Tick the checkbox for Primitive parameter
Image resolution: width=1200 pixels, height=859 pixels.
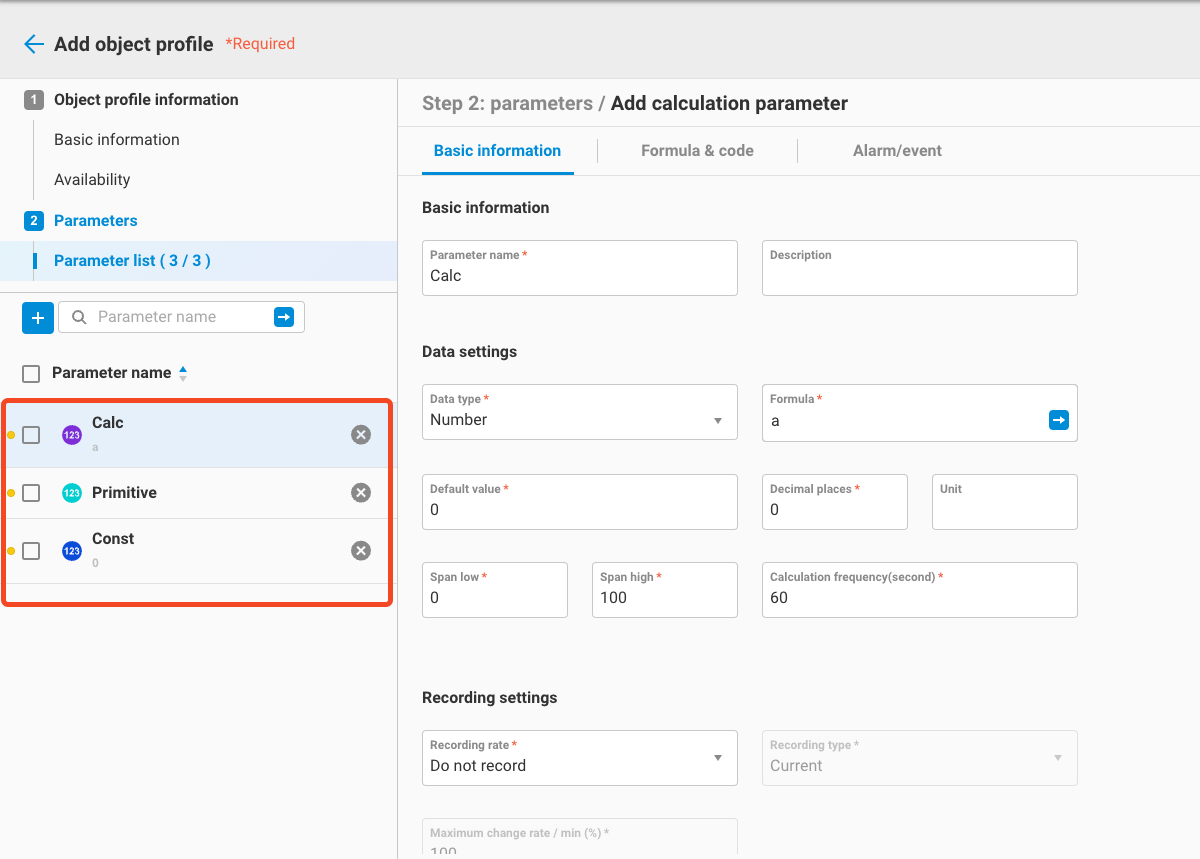click(x=31, y=493)
